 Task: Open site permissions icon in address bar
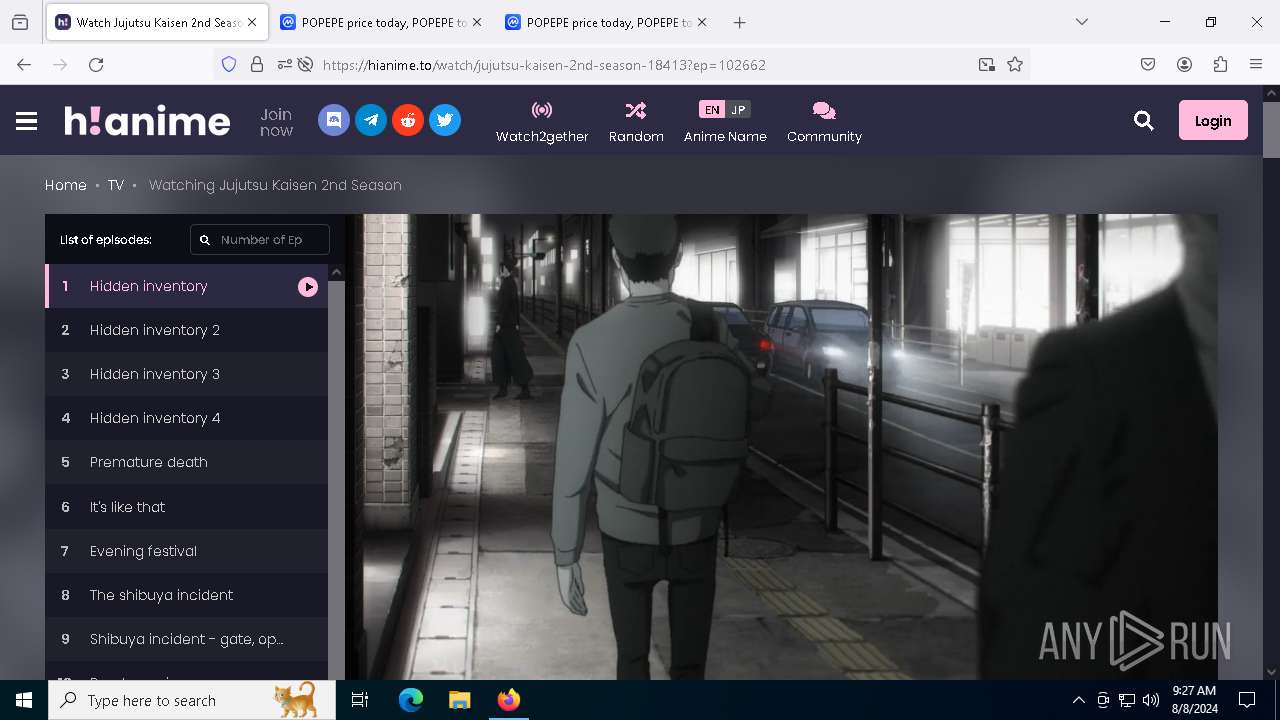pos(285,64)
